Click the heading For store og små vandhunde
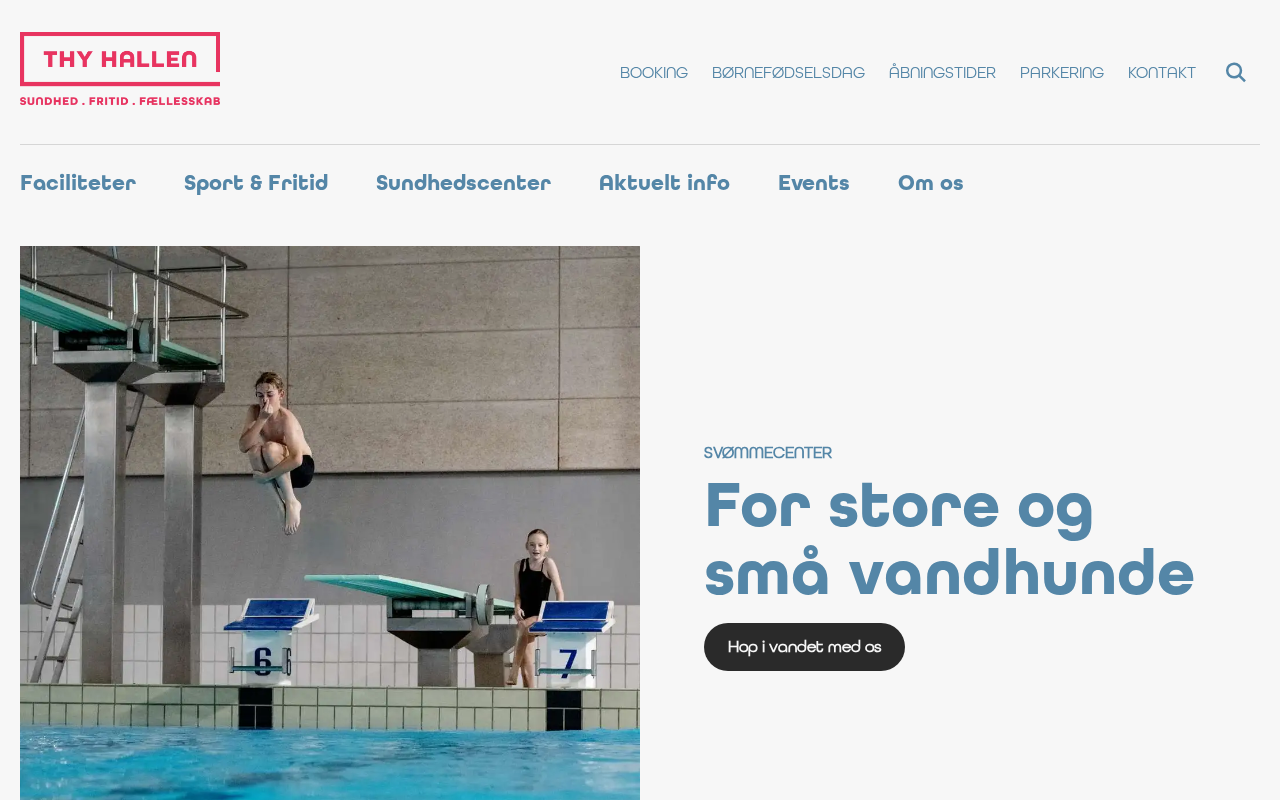Screen dimensions: 1280x800 point(949,539)
